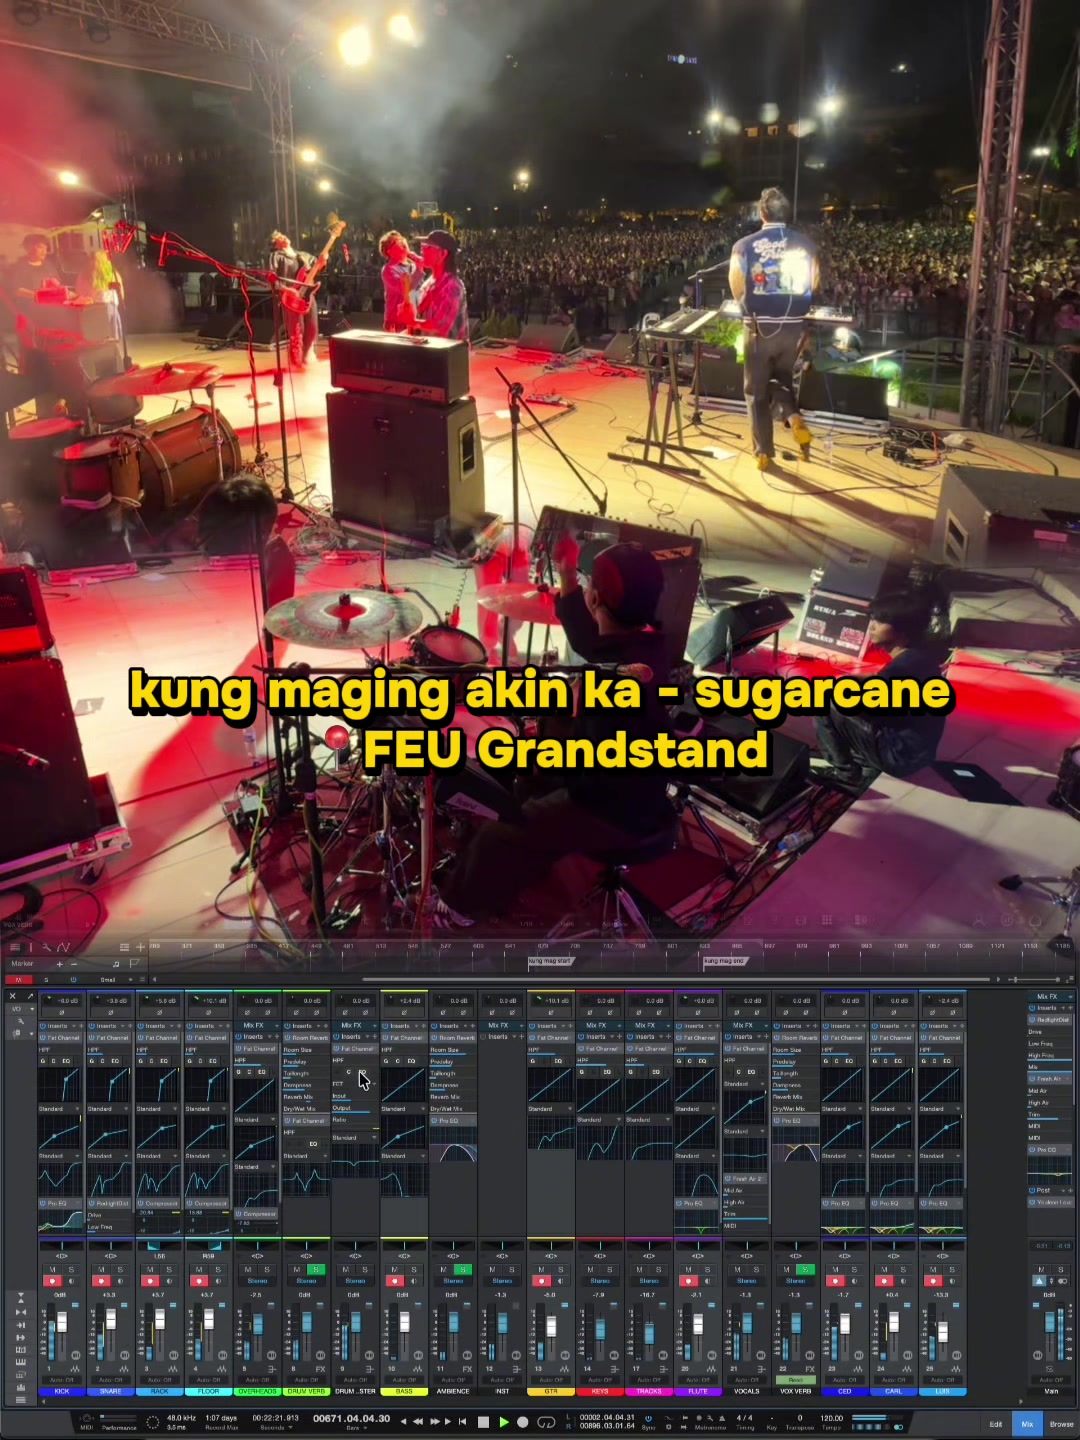Image resolution: width=1080 pixels, height=1440 pixels.
Task: Open the Browse panel
Action: pyautogui.click(x=1061, y=1424)
